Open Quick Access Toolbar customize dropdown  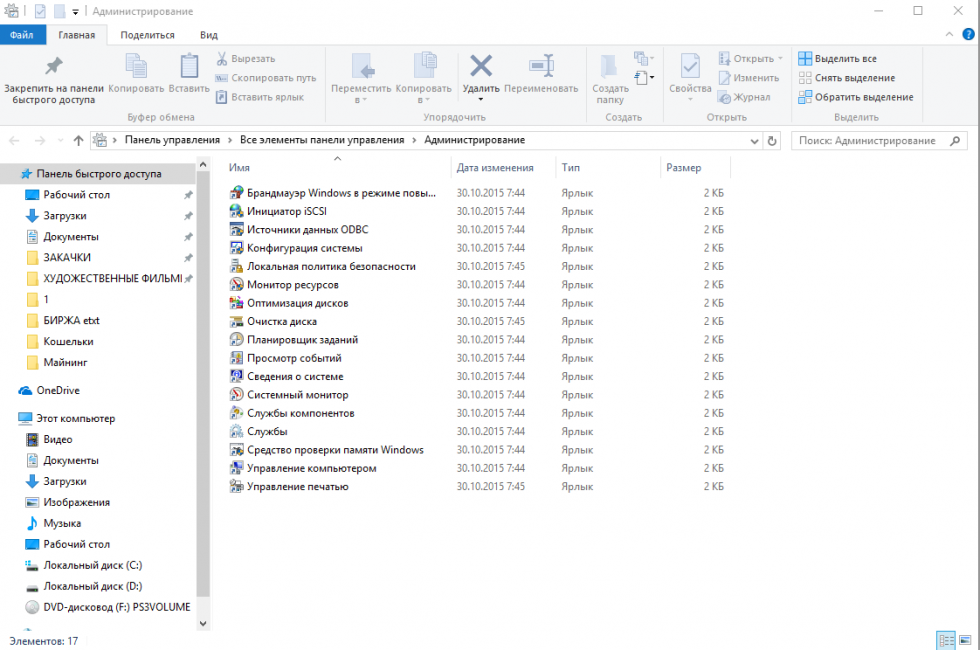(x=75, y=11)
